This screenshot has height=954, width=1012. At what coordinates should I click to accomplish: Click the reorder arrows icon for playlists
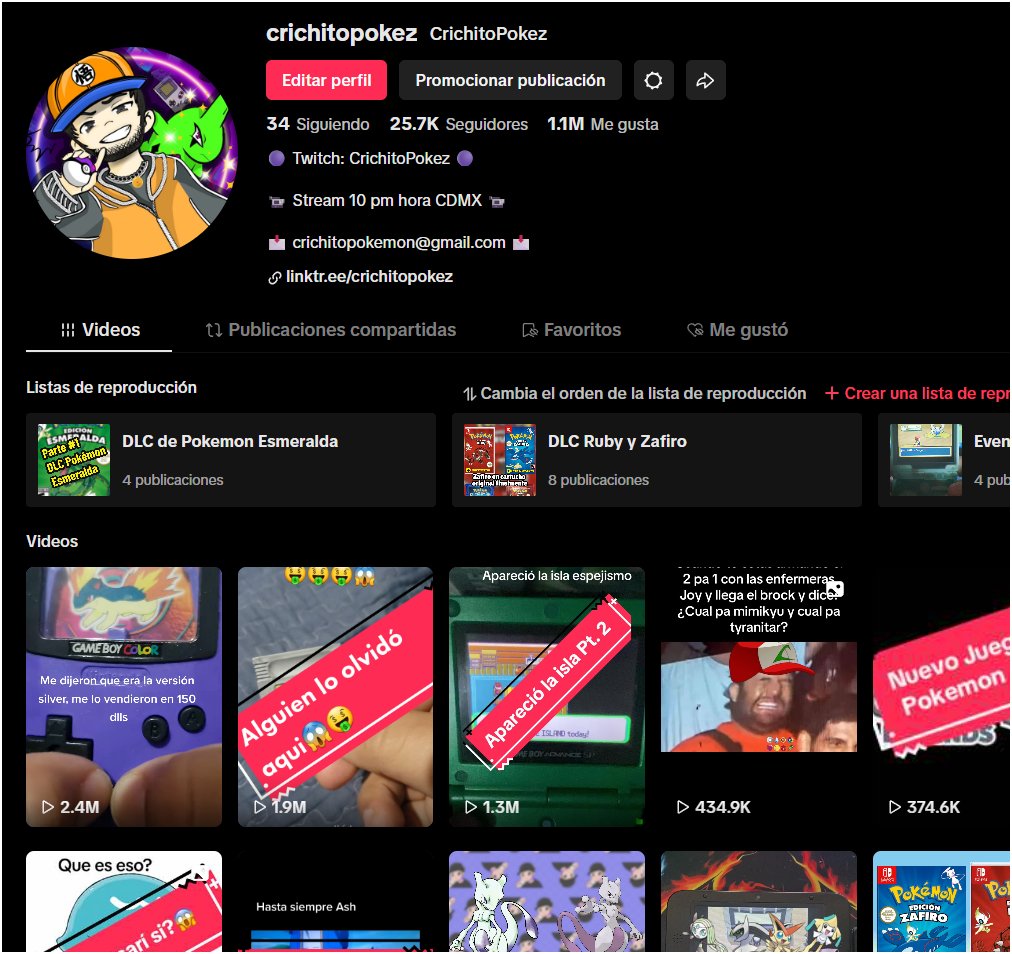(469, 394)
